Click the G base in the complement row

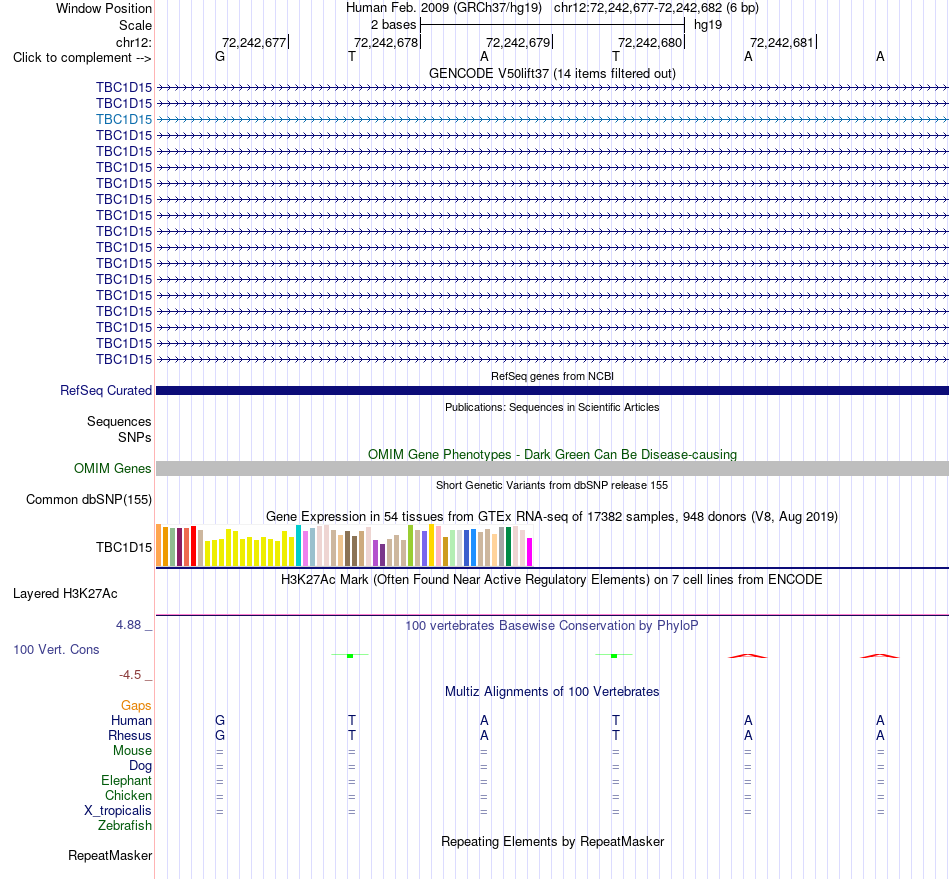[x=220, y=56]
